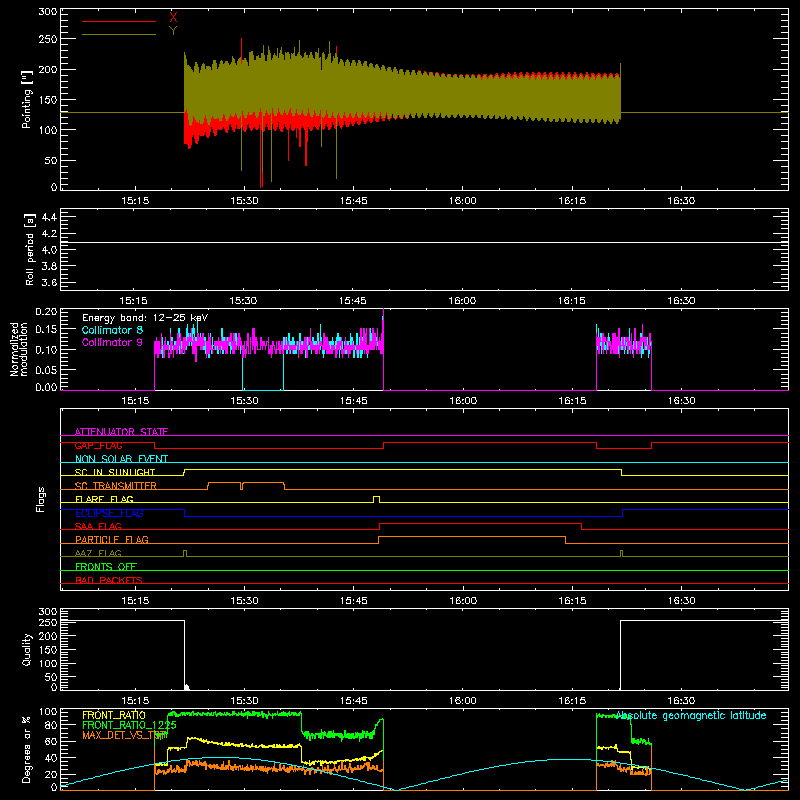The width and height of the screenshot is (800, 800).
Task: Click the raised PARTICLE_FLAG segment
Action: click(x=472, y=537)
